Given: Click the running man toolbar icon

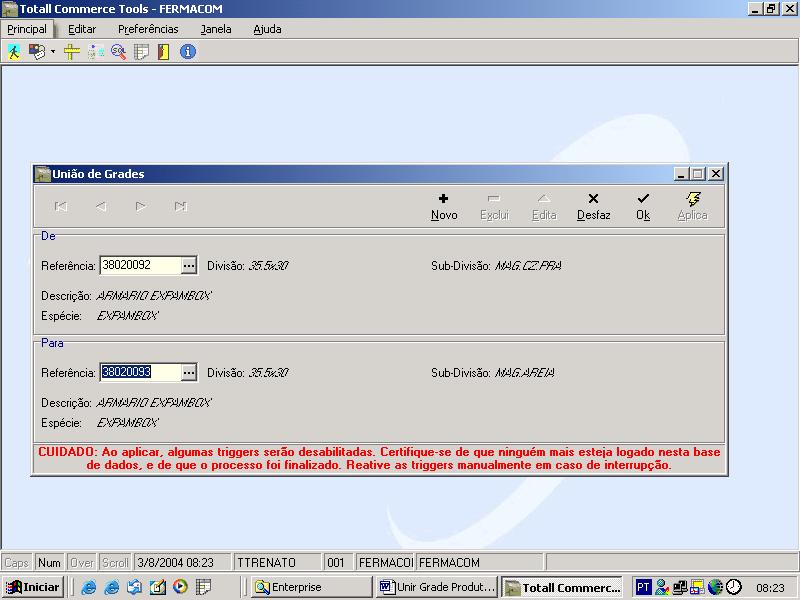Looking at the screenshot, I should tap(14, 52).
